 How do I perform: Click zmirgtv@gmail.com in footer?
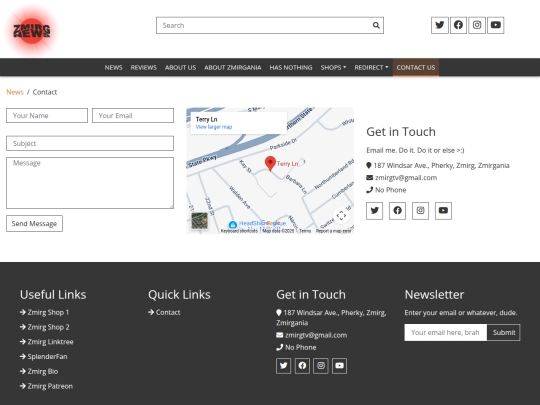(316, 335)
